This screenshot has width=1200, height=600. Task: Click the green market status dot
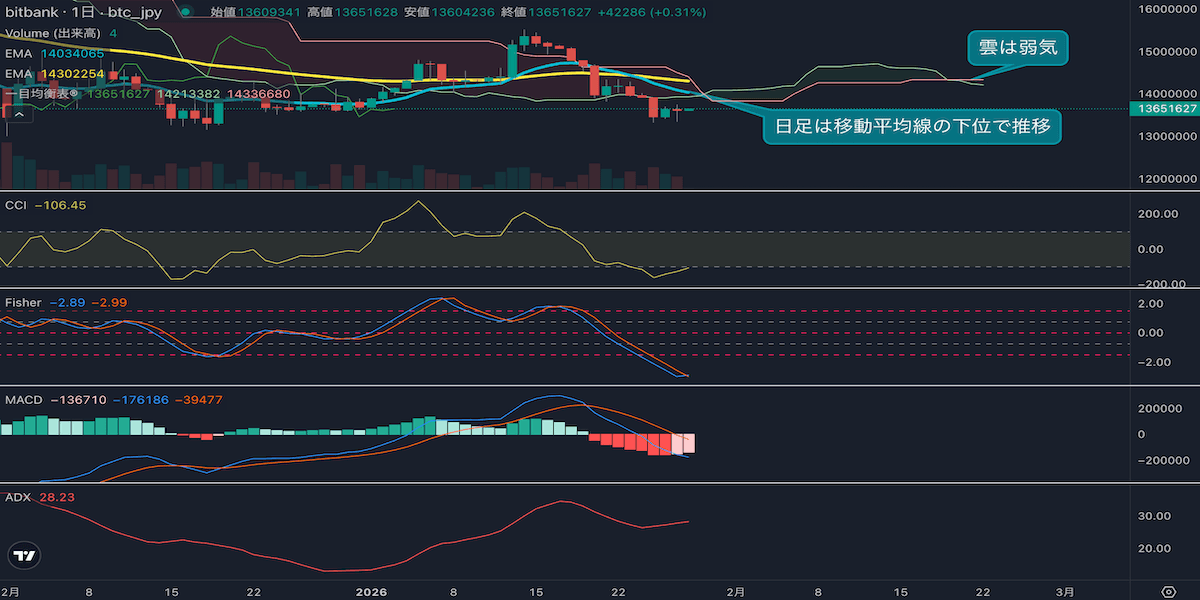tap(186, 12)
